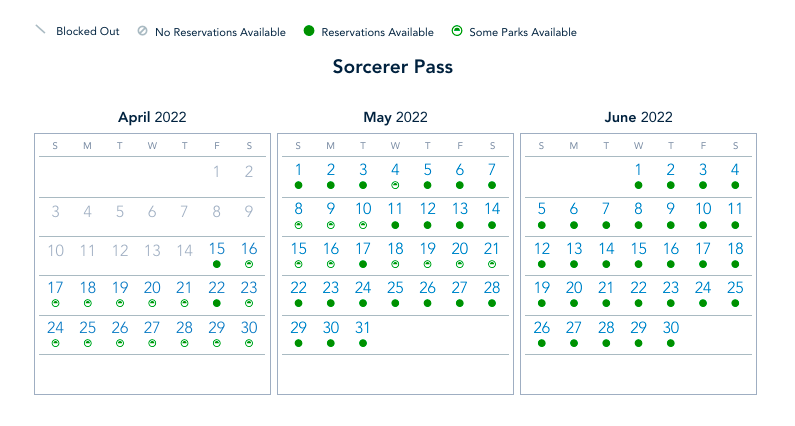Image resolution: width=795 pixels, height=426 pixels.
Task: Choose May 31 in the calendar
Action: tap(363, 327)
